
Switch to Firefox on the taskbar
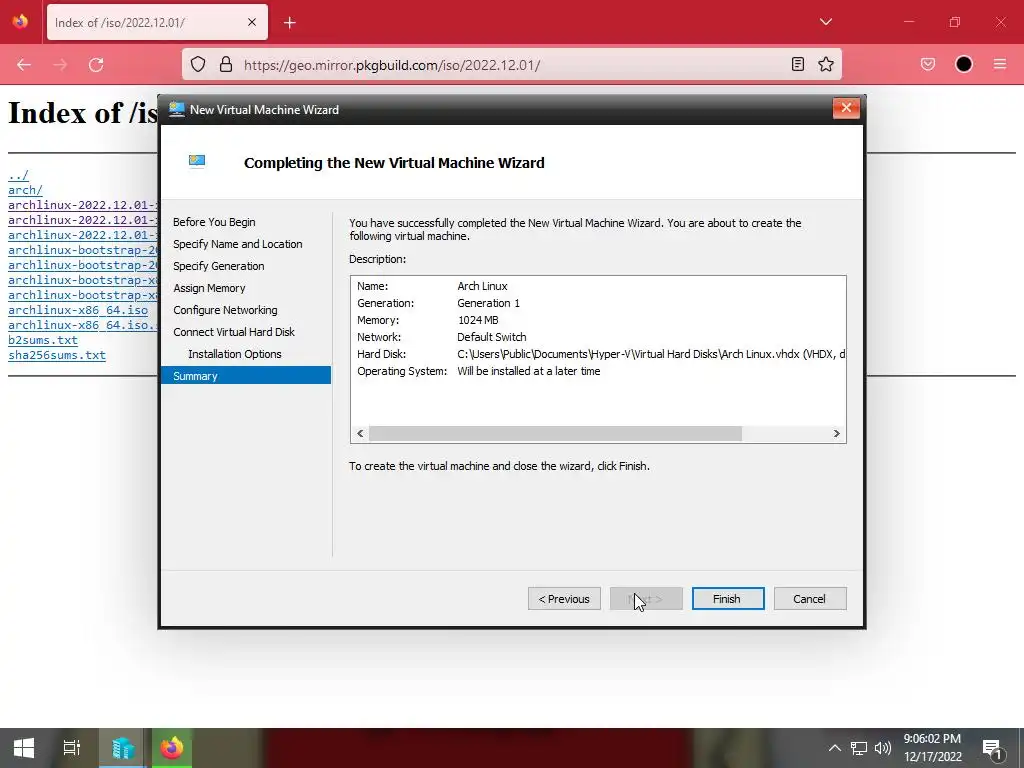point(172,748)
